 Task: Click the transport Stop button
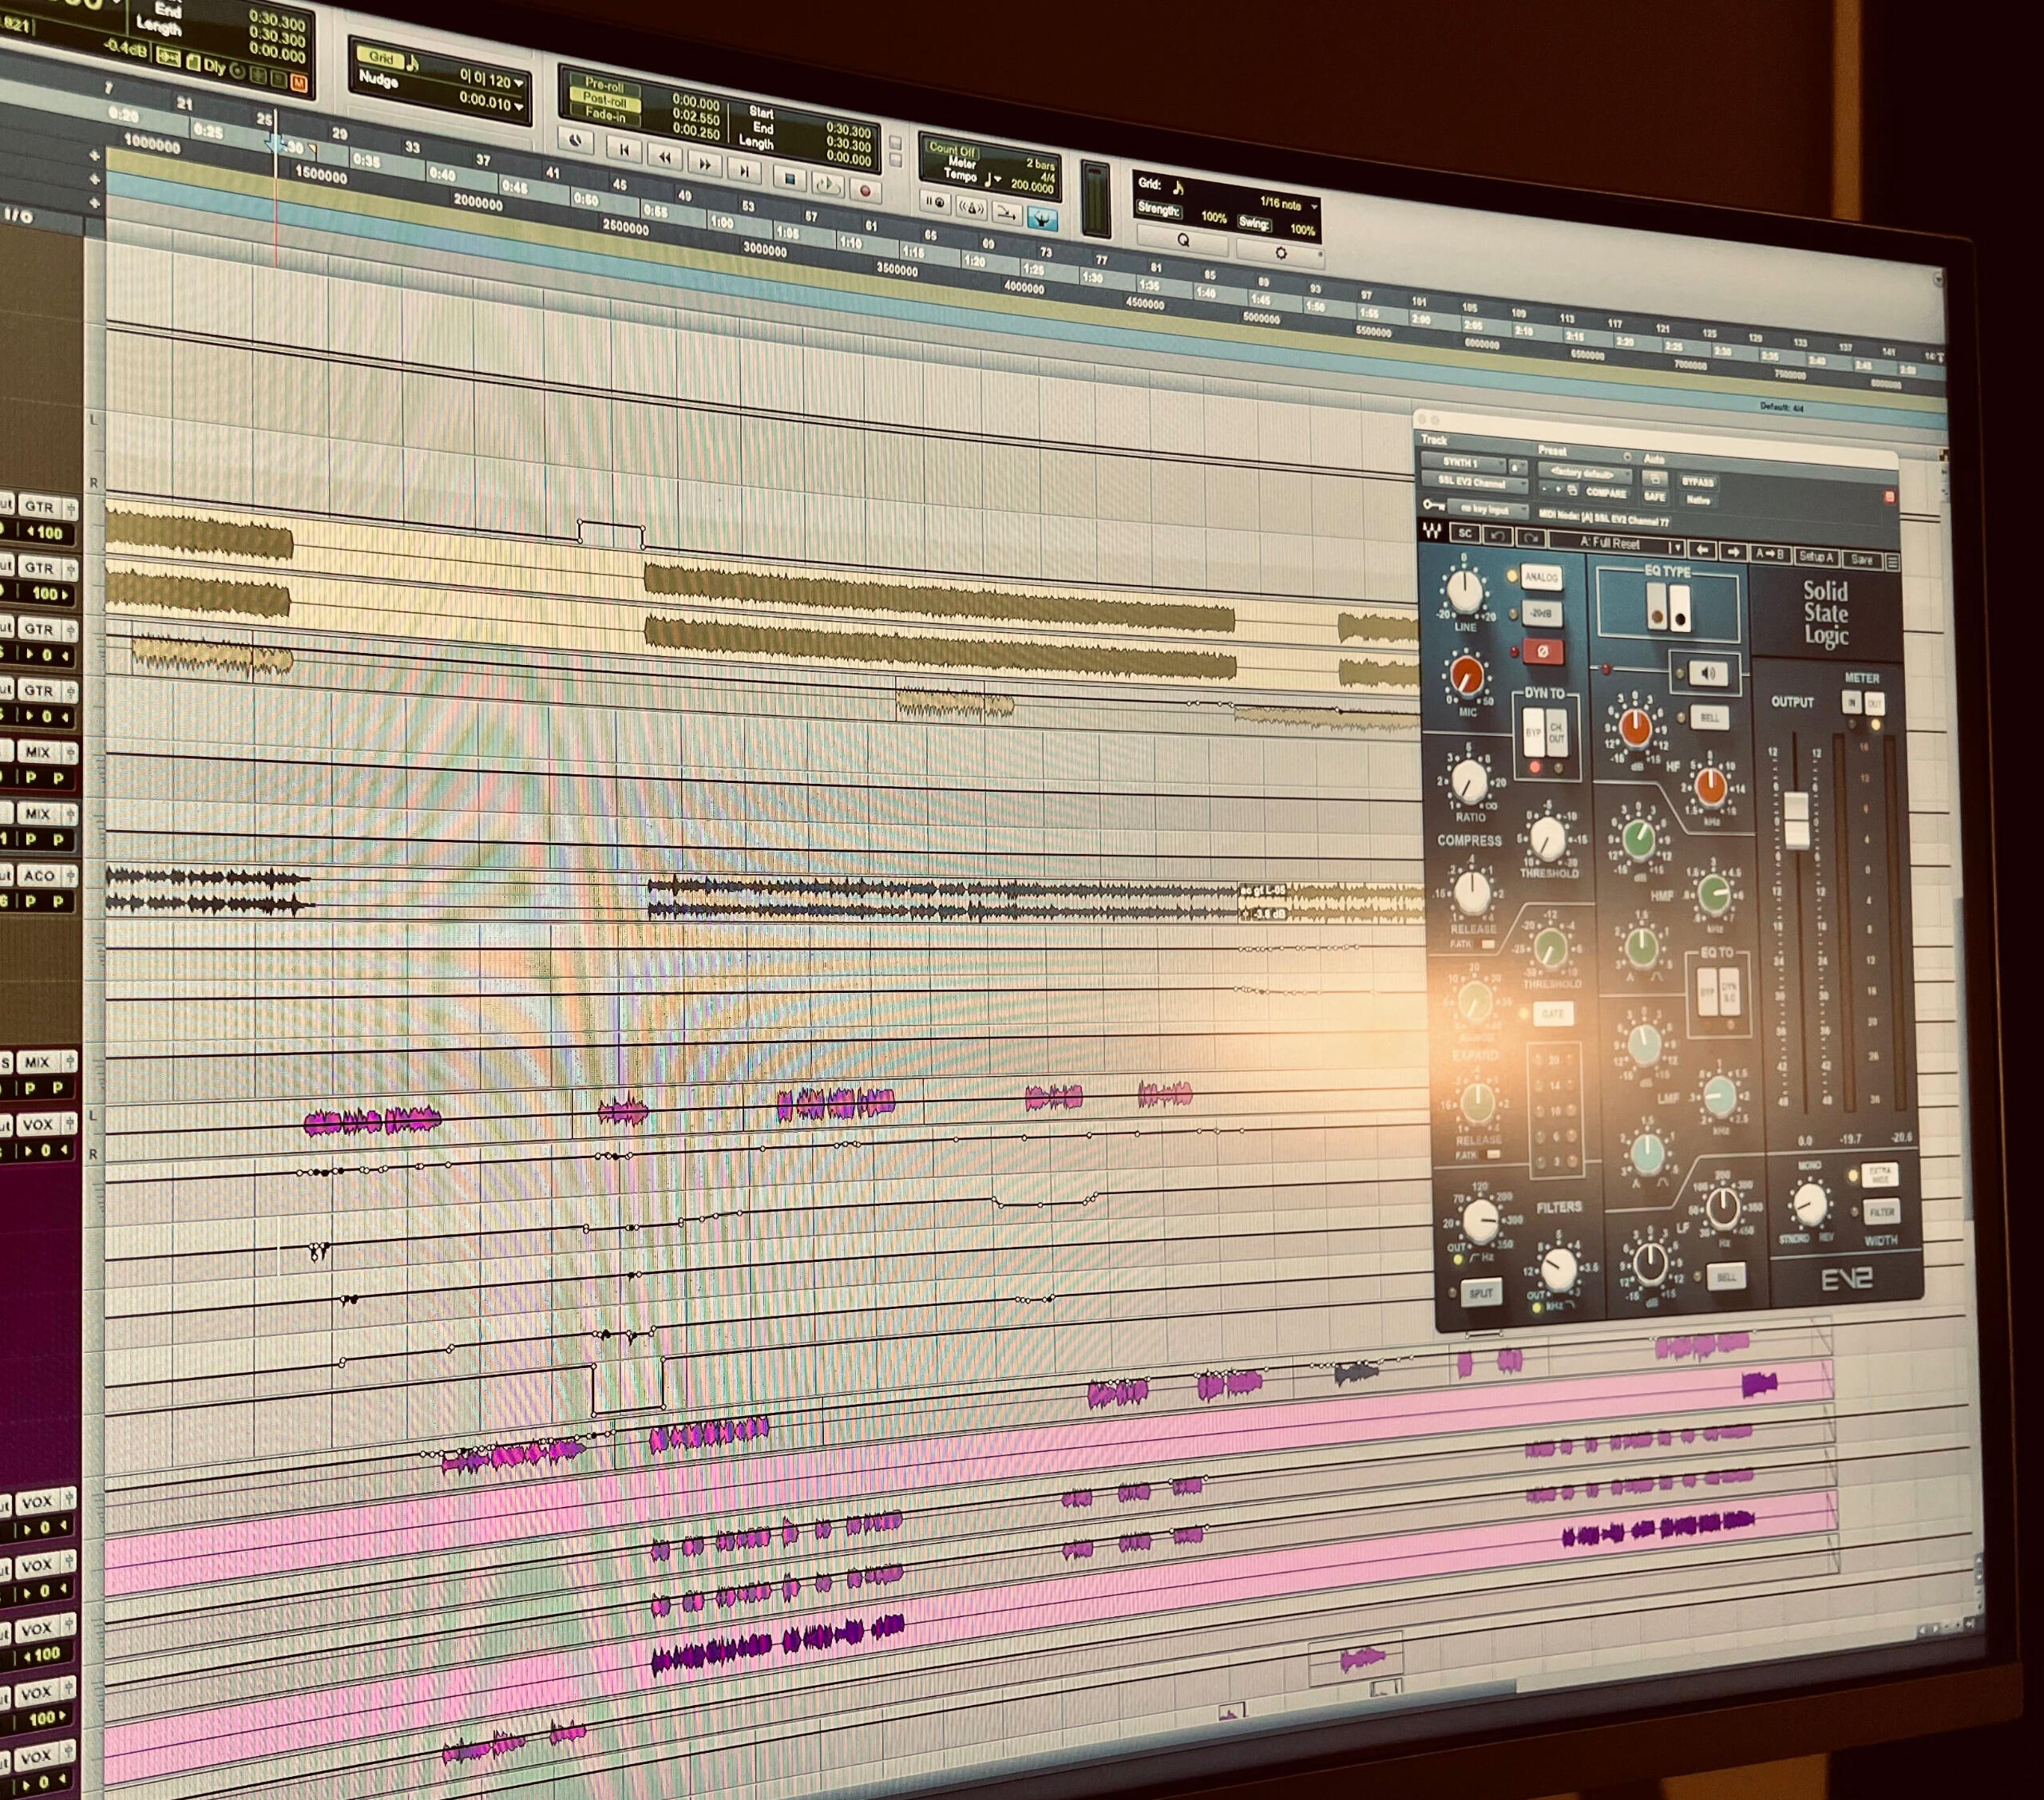tap(789, 180)
